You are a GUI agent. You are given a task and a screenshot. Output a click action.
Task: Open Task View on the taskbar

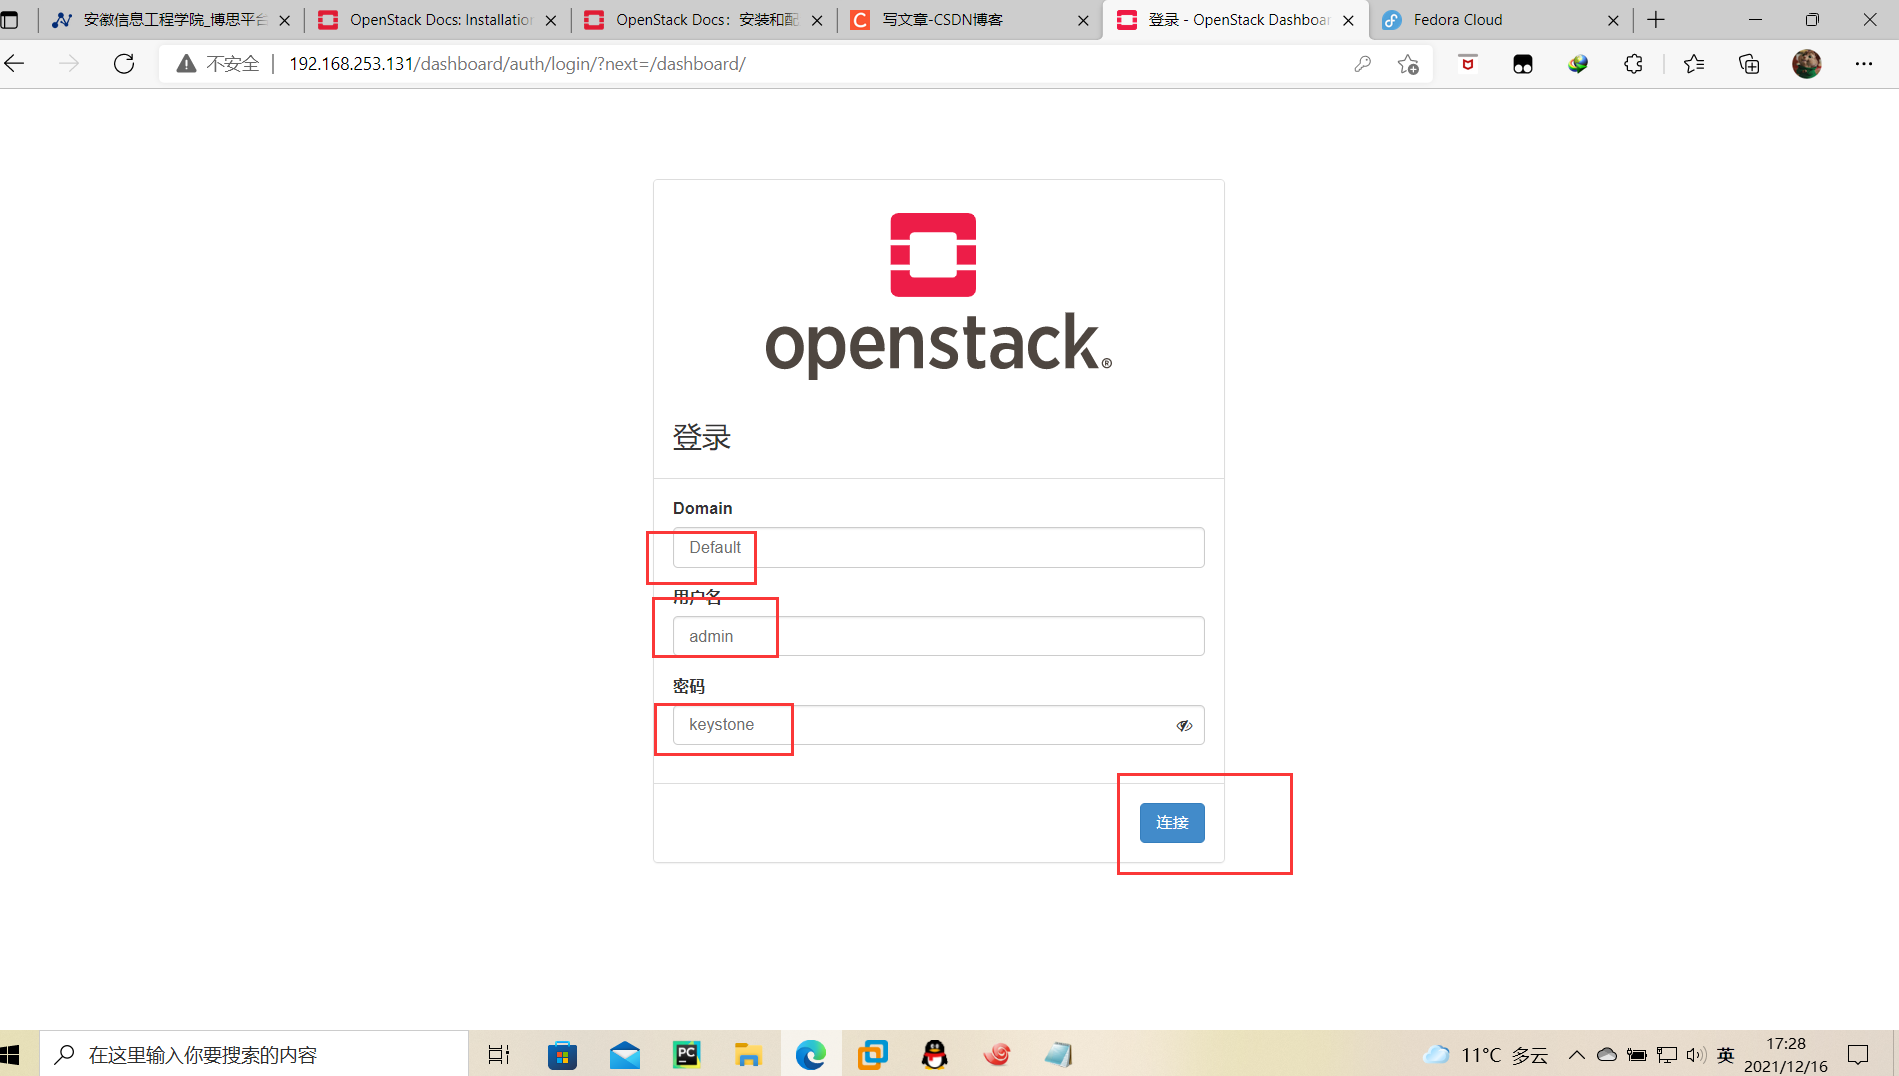pyautogui.click(x=499, y=1054)
